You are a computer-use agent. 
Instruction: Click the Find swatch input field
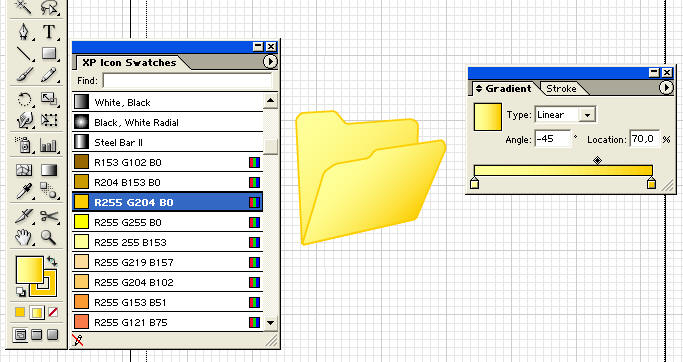(x=187, y=81)
